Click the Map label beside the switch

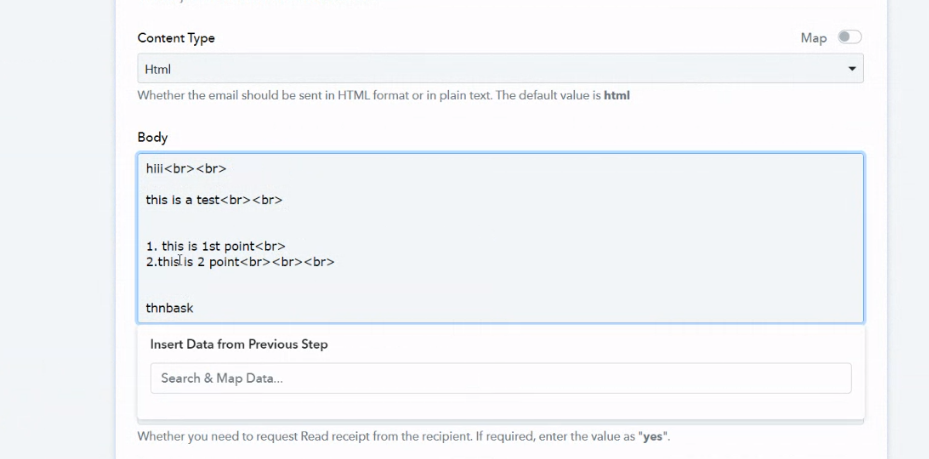pyautogui.click(x=813, y=38)
